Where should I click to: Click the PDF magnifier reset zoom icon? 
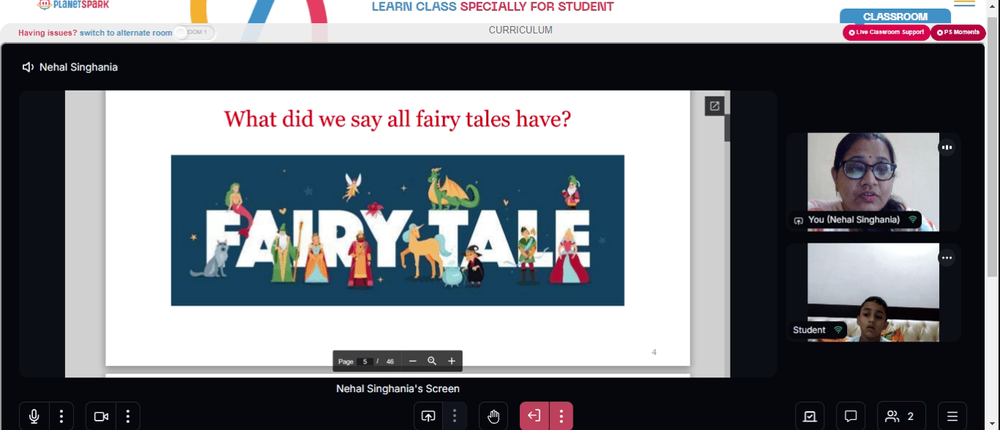point(432,361)
